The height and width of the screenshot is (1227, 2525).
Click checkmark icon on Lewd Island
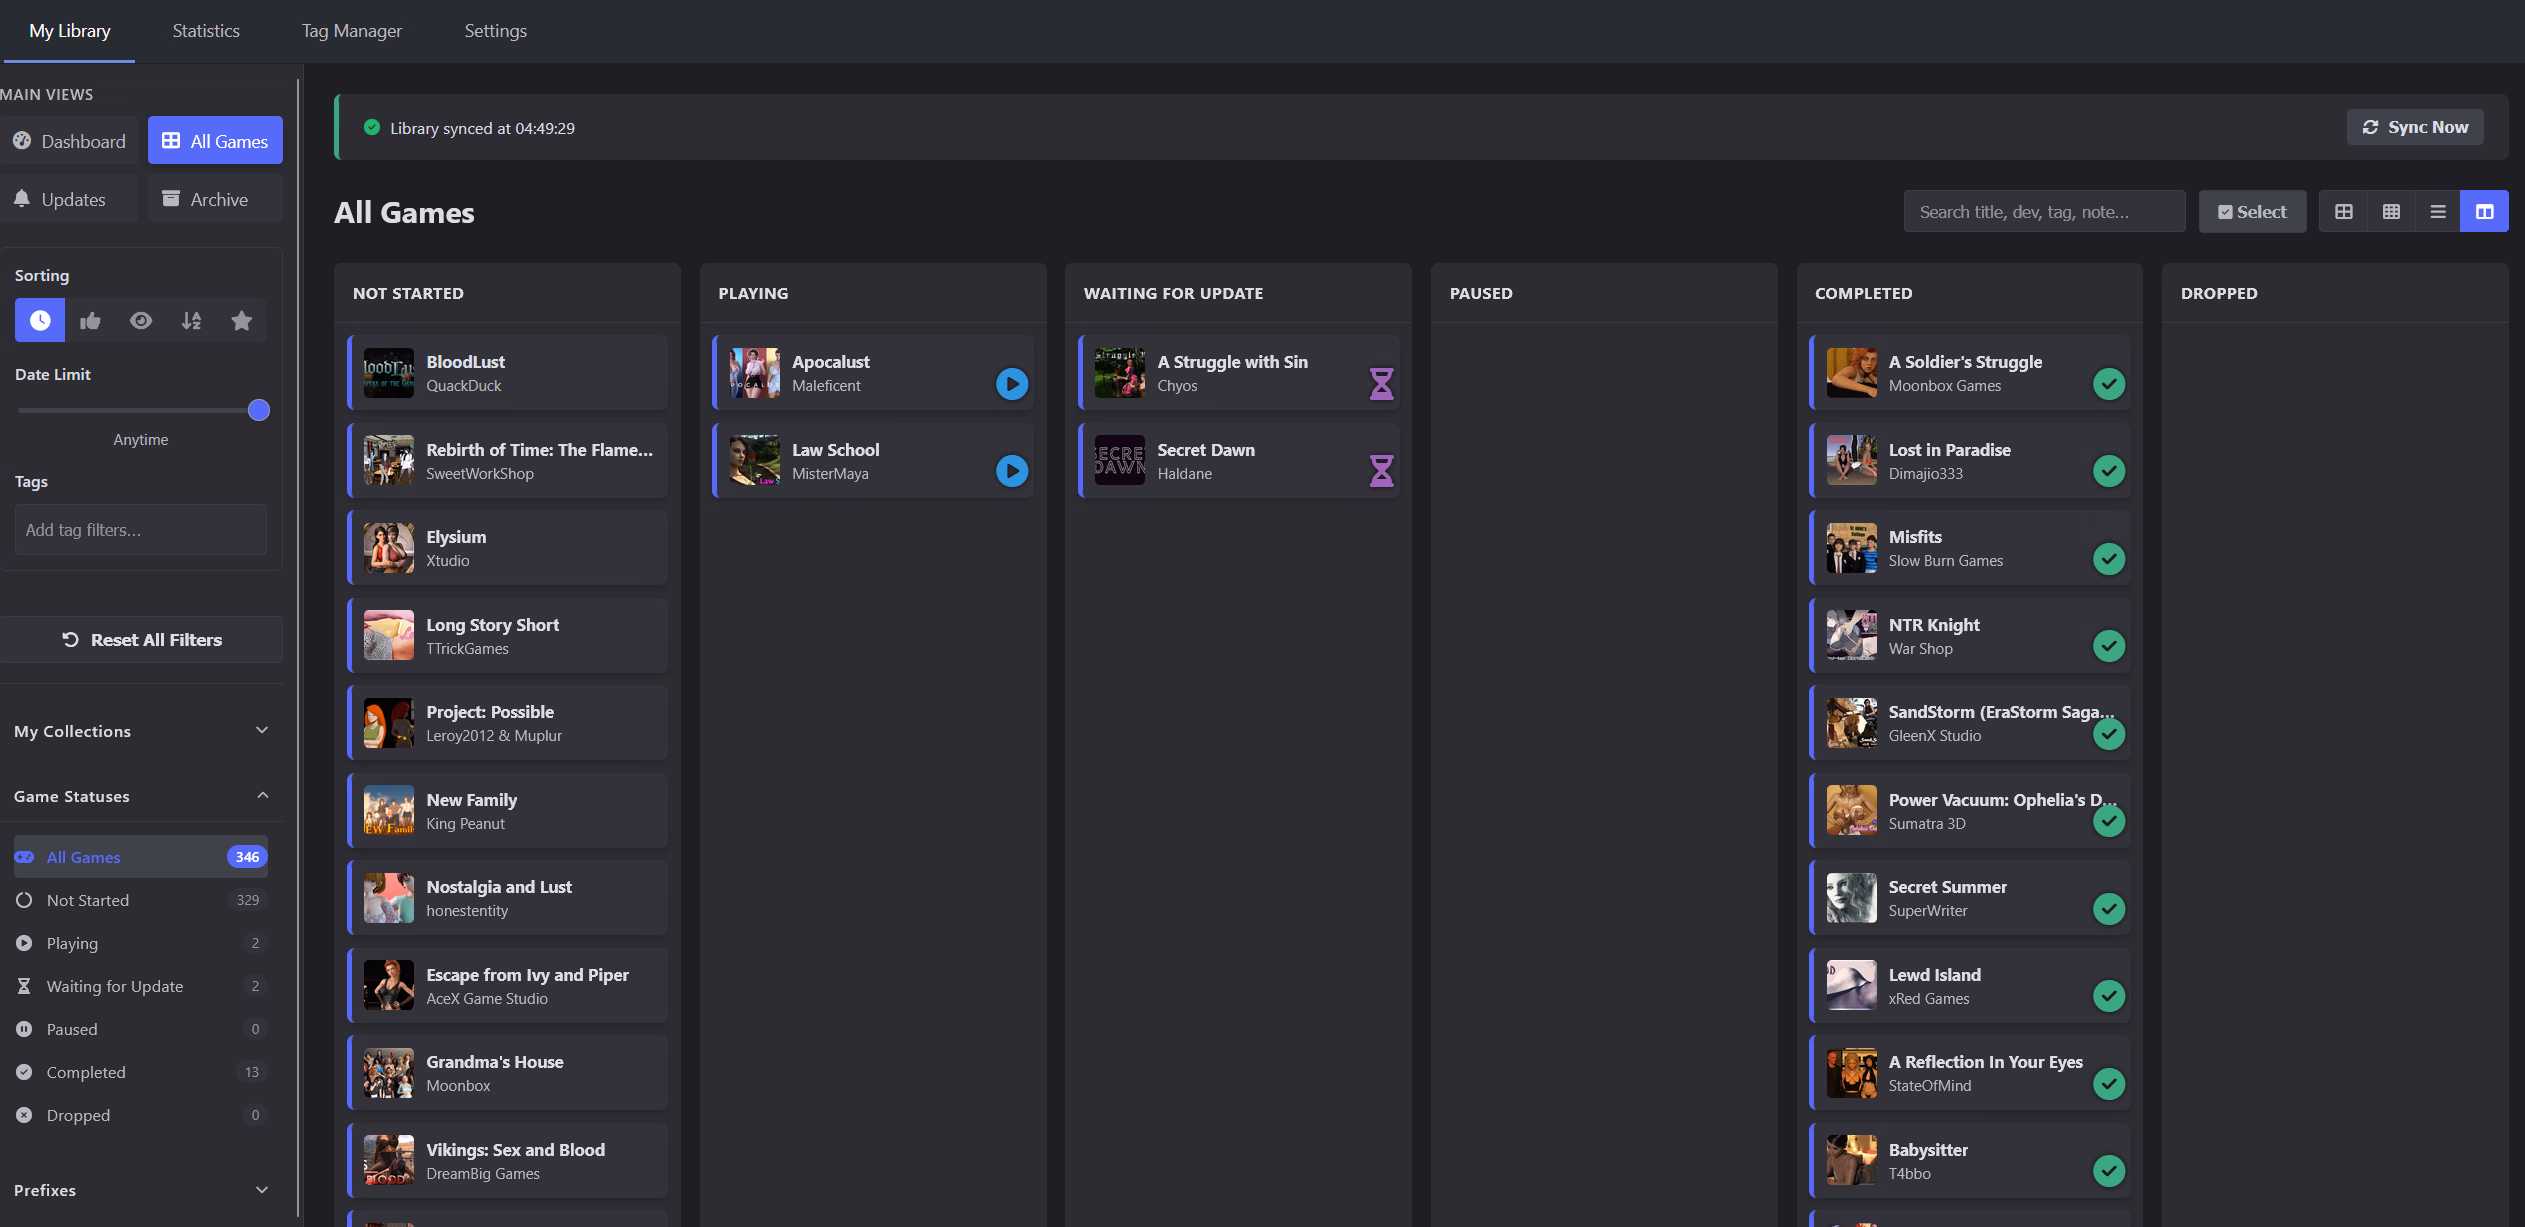tap(2109, 996)
